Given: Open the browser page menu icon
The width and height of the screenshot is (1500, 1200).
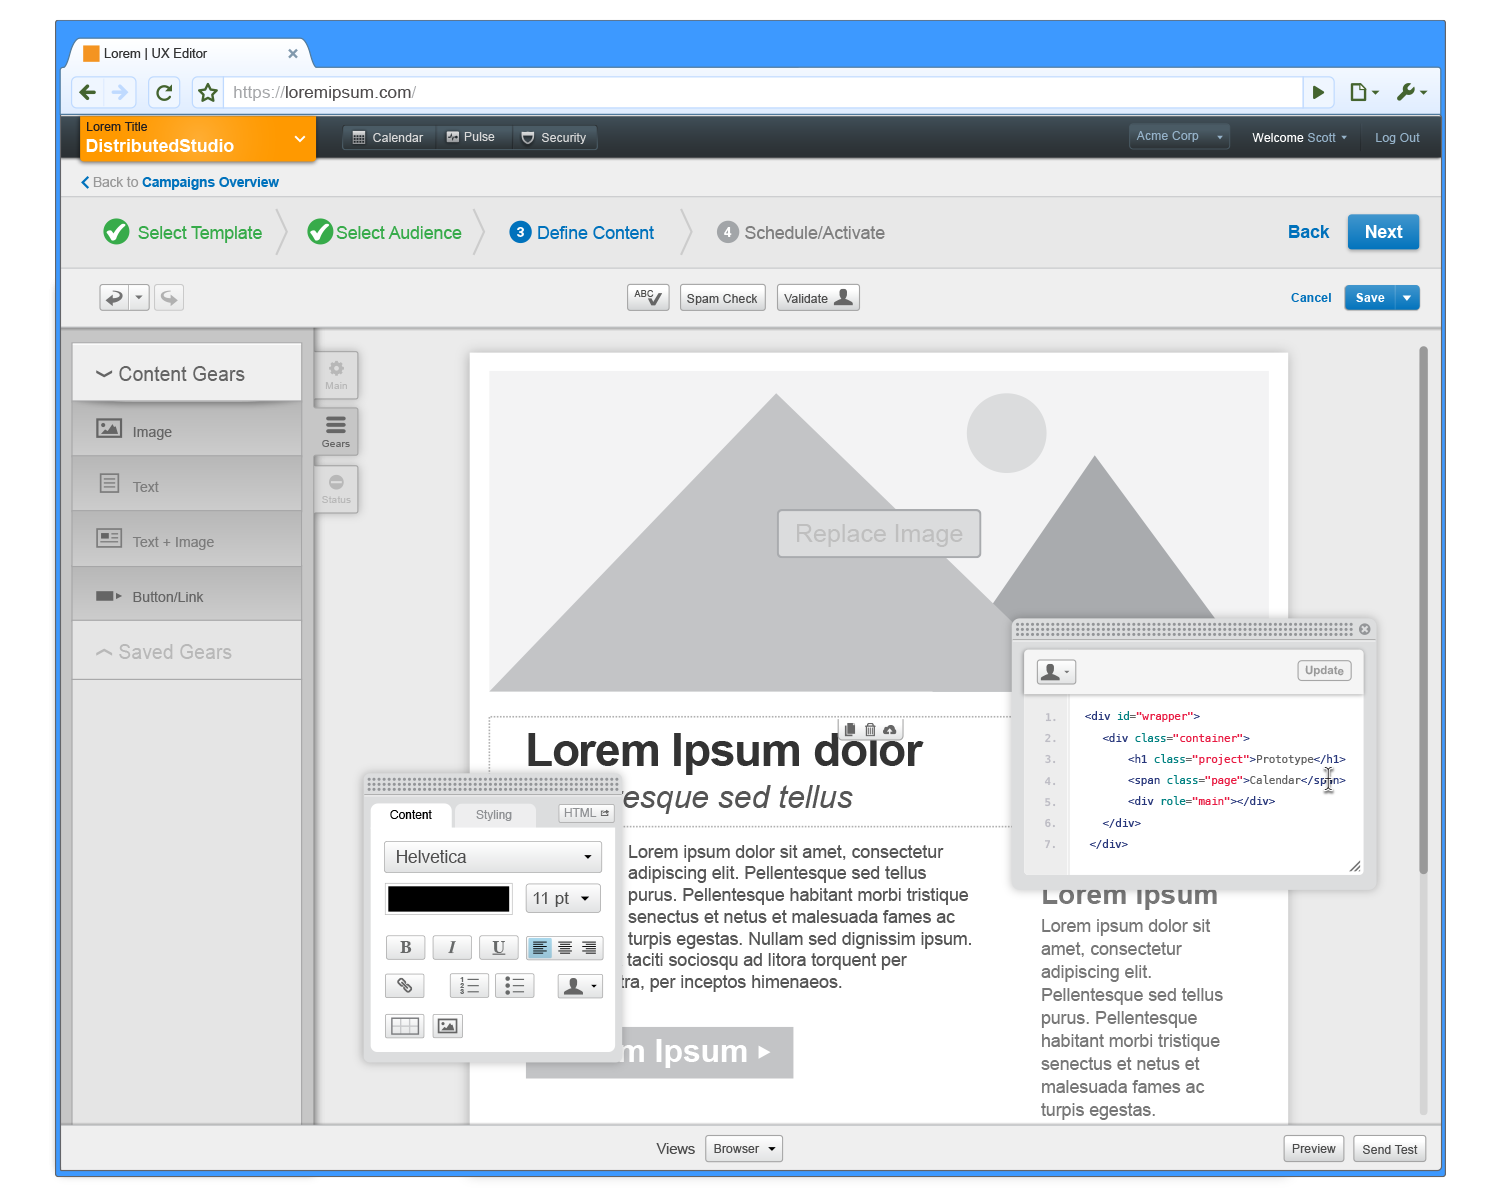Looking at the screenshot, I should point(1364,93).
